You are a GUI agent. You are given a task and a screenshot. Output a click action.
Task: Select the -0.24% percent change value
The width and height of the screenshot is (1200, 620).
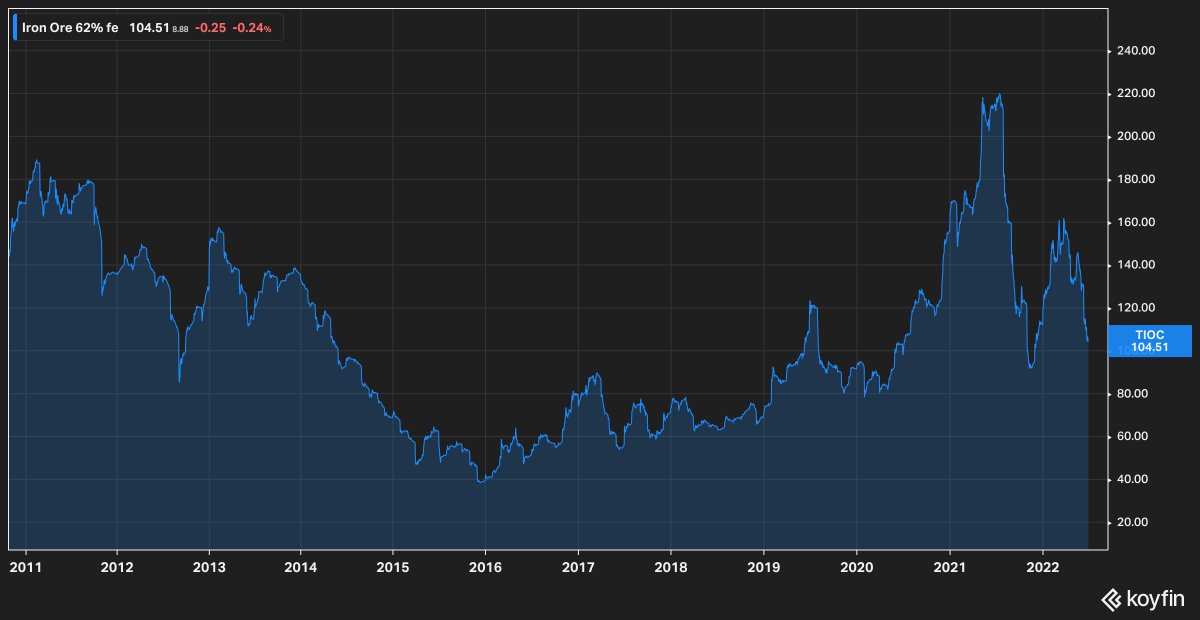252,28
